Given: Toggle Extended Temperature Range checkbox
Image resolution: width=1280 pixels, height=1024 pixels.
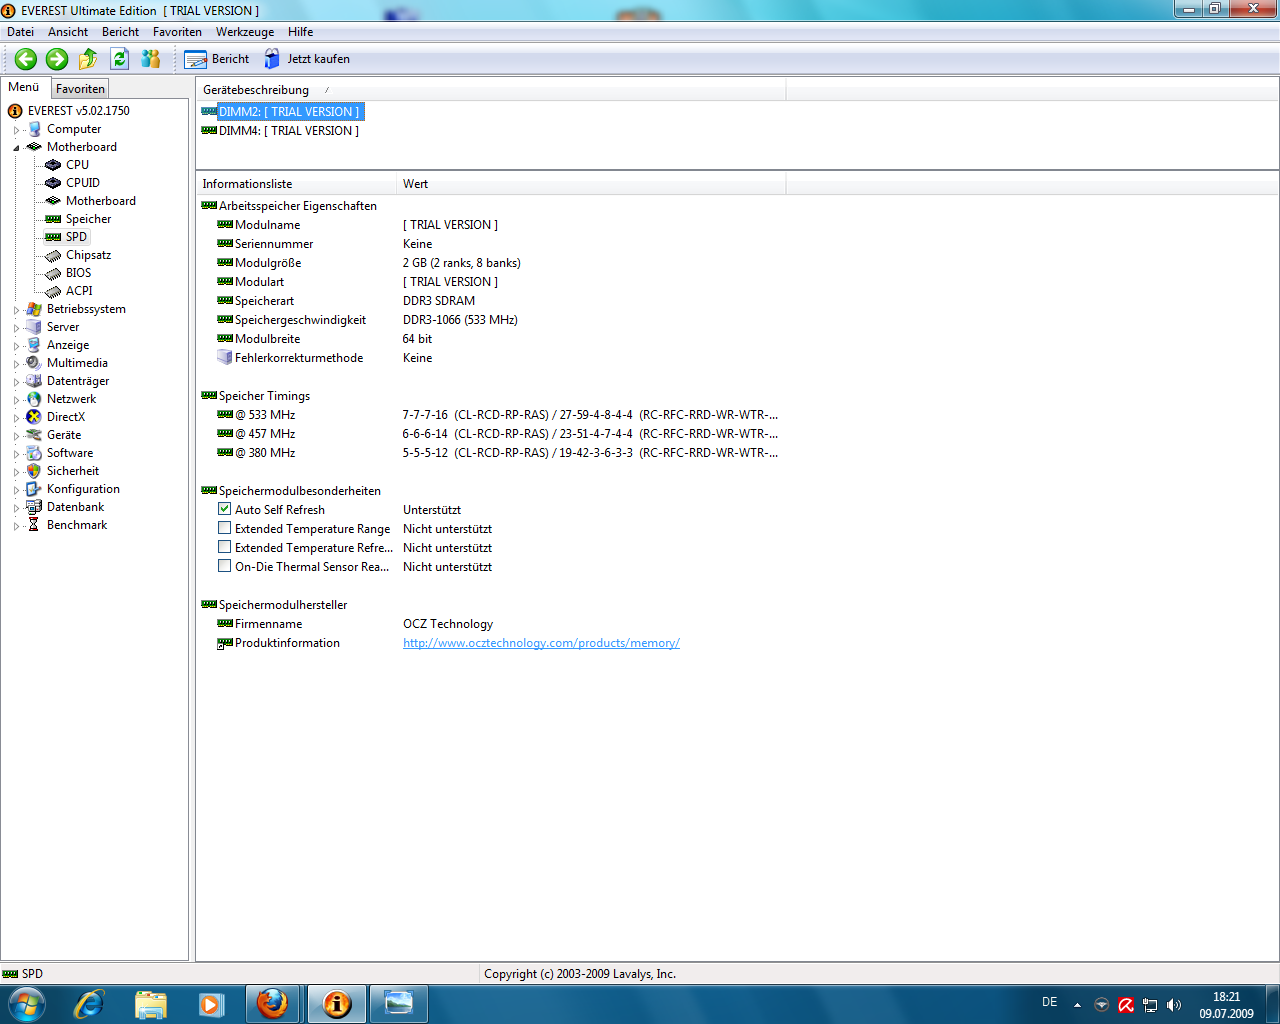Looking at the screenshot, I should pyautogui.click(x=225, y=528).
